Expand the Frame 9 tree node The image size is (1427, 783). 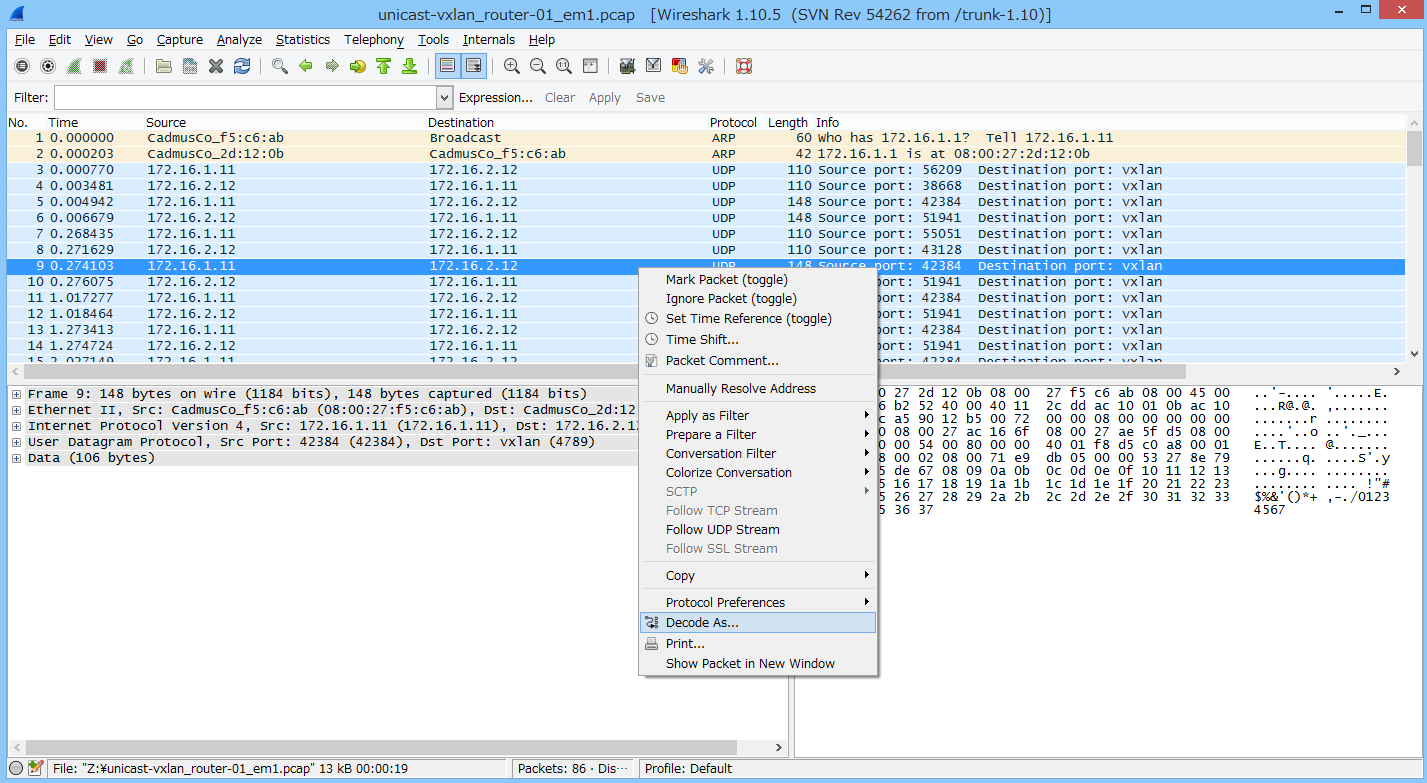pos(16,394)
